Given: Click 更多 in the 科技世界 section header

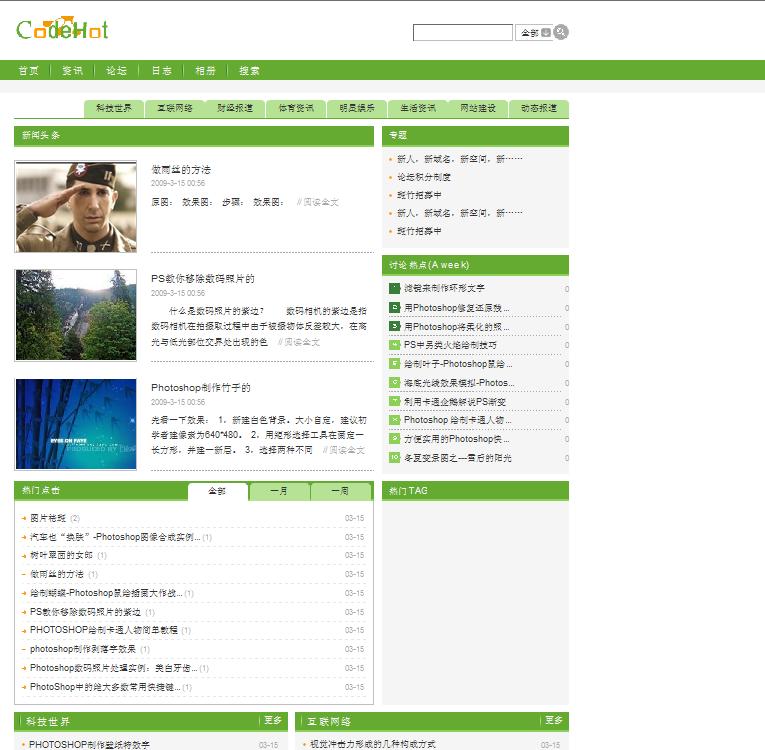Looking at the screenshot, I should click(273, 720).
